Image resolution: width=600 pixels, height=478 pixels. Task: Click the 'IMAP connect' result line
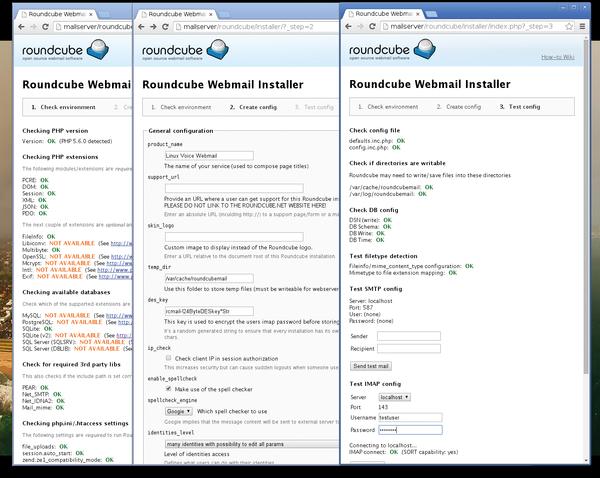pos(403,452)
